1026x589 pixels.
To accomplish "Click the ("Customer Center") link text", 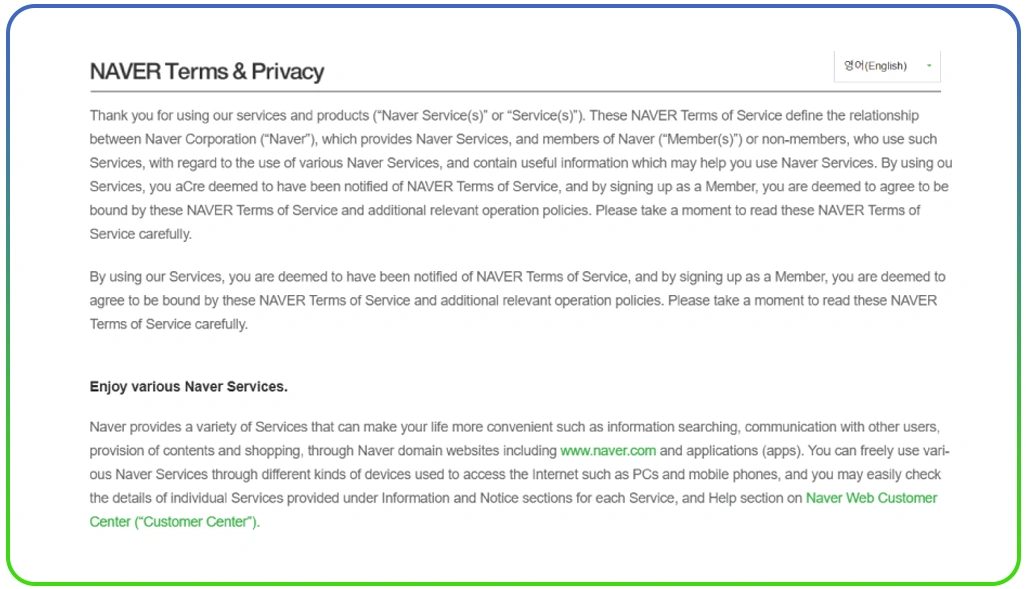I will [174, 521].
